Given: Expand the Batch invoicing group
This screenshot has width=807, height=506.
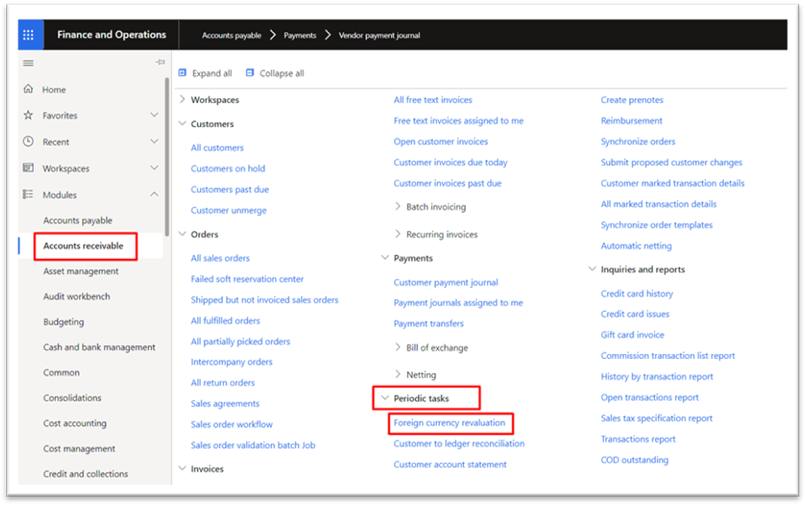Looking at the screenshot, I should [397, 206].
